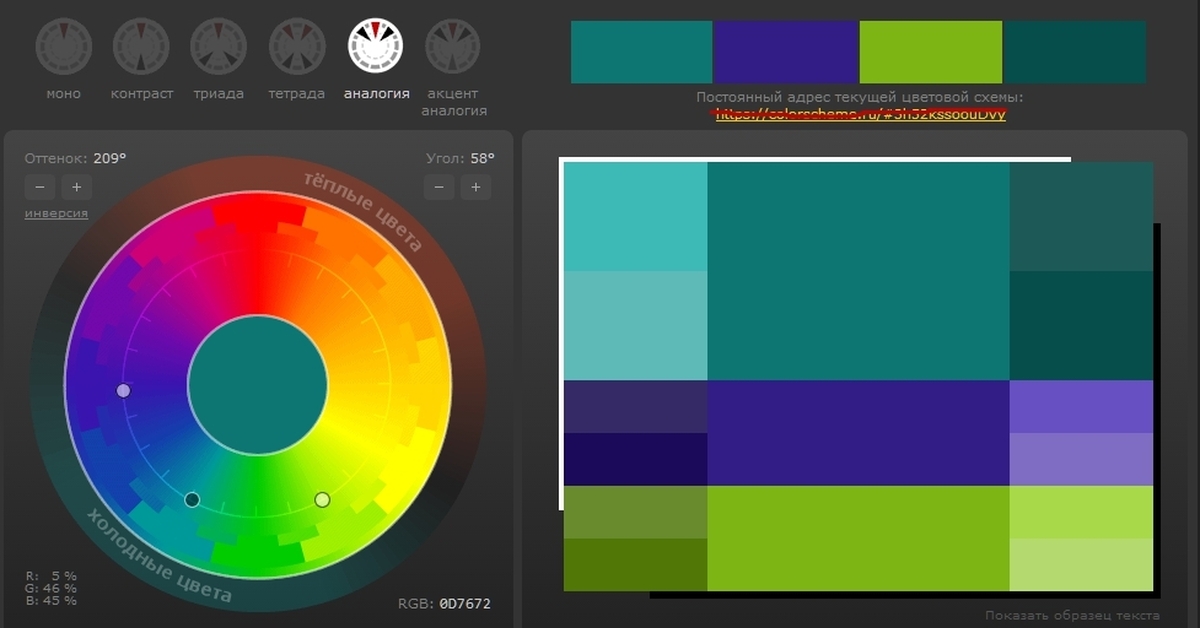Click the light green wheel handle
Image resolution: width=1200 pixels, height=628 pixels.
click(x=322, y=499)
